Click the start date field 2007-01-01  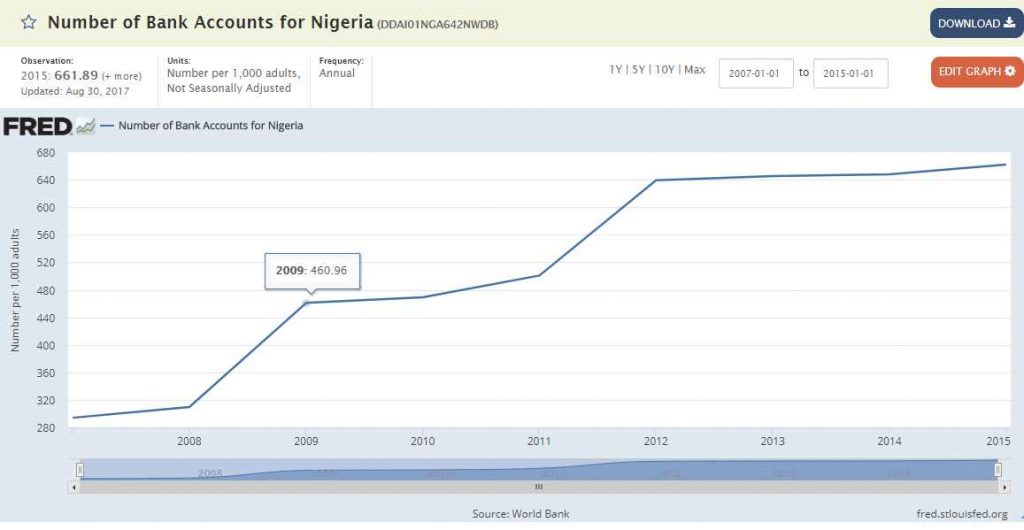click(756, 73)
